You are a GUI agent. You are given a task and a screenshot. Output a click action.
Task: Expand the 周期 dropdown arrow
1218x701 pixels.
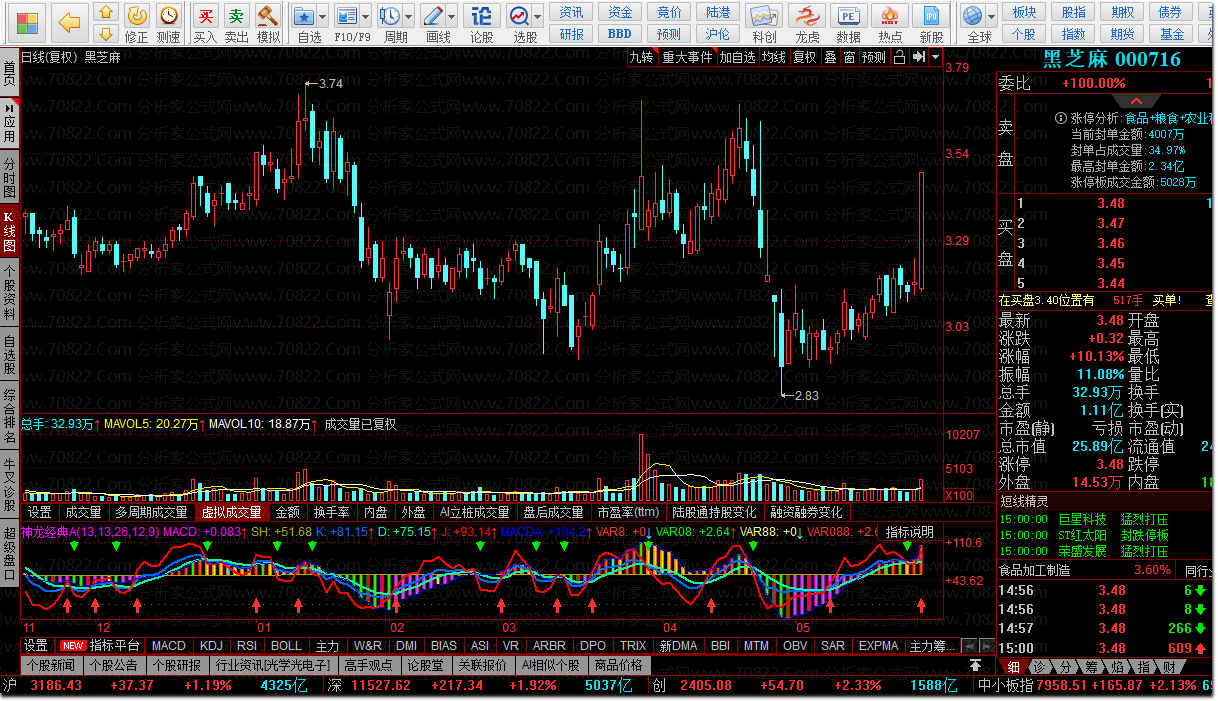click(409, 18)
